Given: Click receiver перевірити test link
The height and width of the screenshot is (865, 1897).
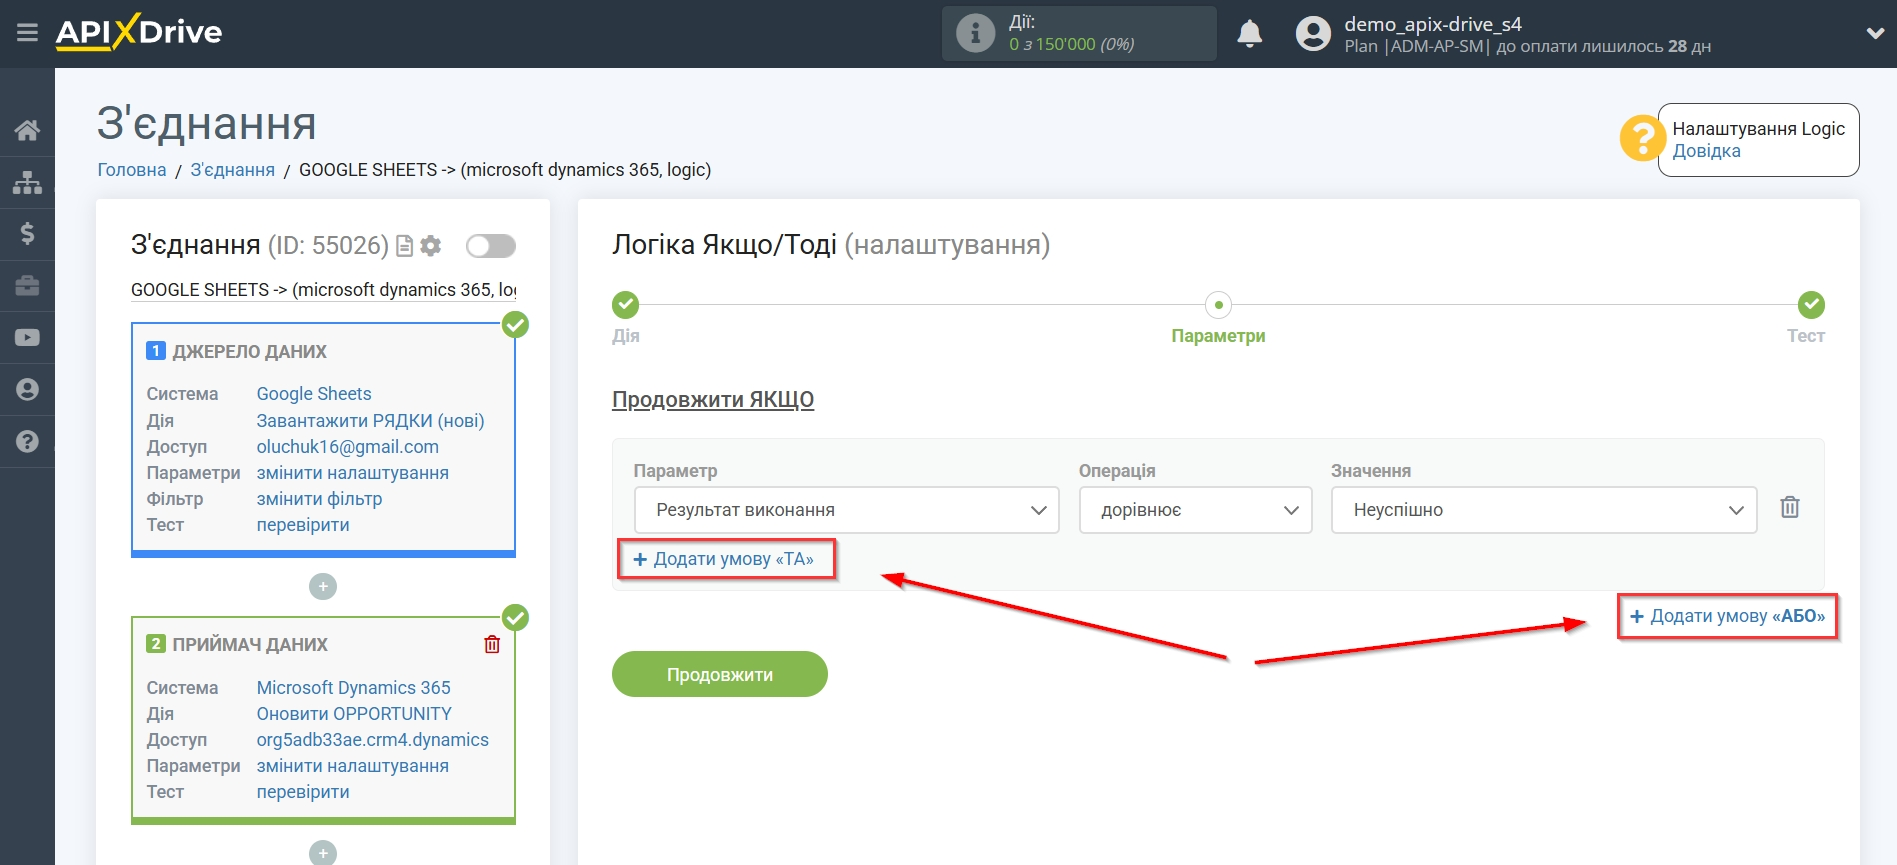Looking at the screenshot, I should 303,792.
